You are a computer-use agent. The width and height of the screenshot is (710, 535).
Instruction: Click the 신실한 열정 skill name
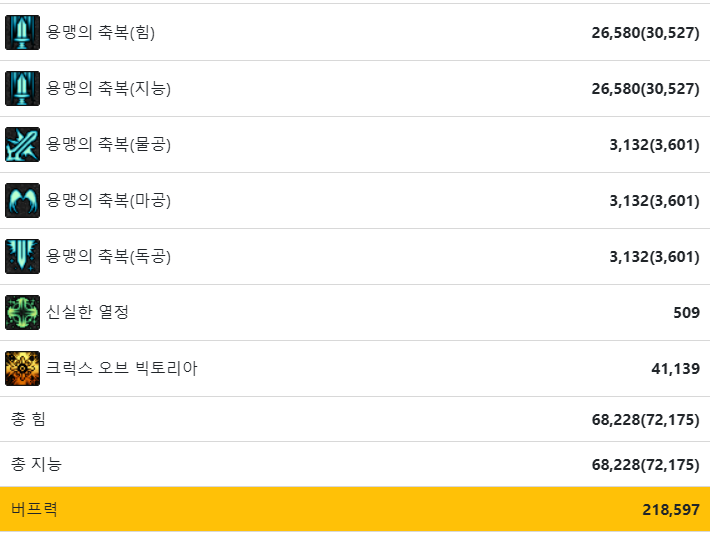tap(87, 312)
